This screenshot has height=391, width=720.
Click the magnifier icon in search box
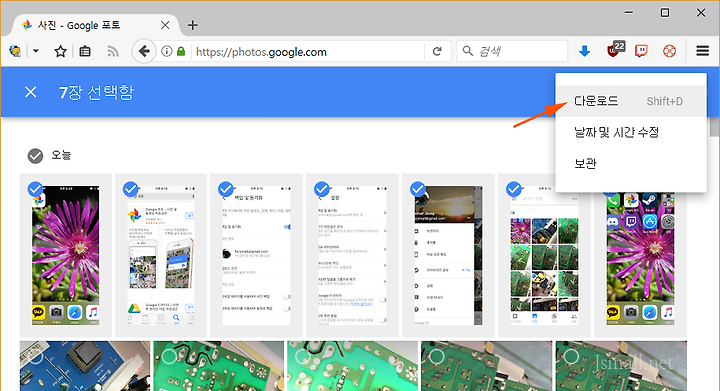click(467, 50)
